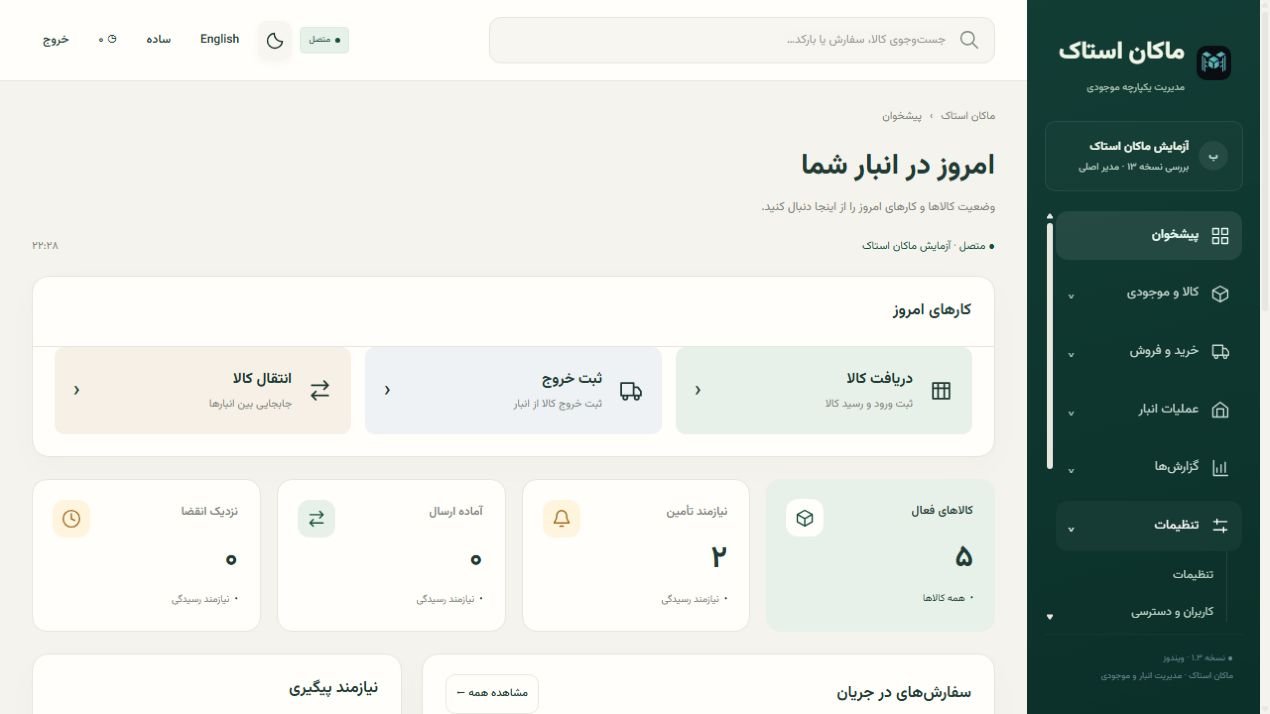The width and height of the screenshot is (1270, 714).
Task: Click the sliders icon beside تنظیمات
Action: (x=1220, y=525)
